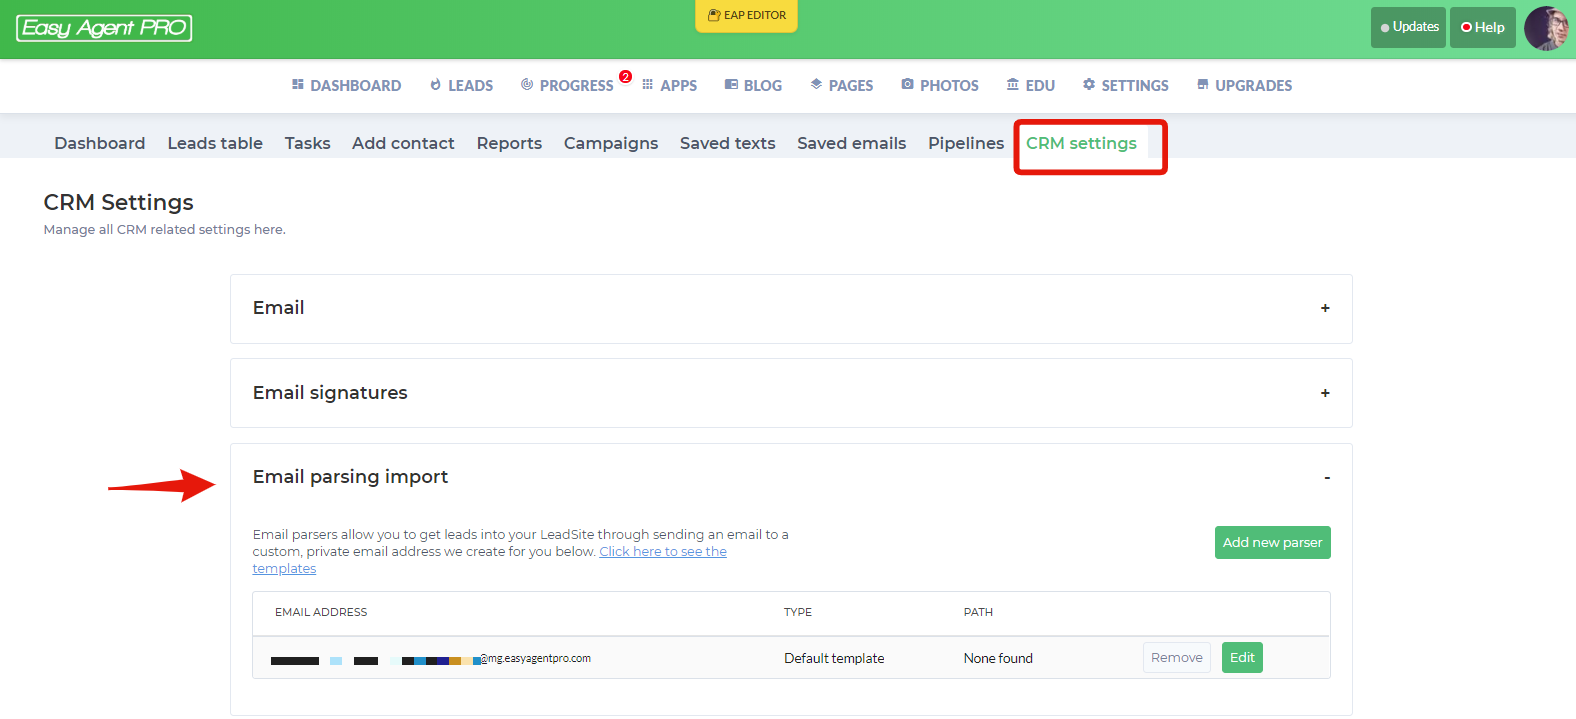Click the EMAIL ADDRESS column header
Viewport: 1576px width, 719px height.
(321, 612)
